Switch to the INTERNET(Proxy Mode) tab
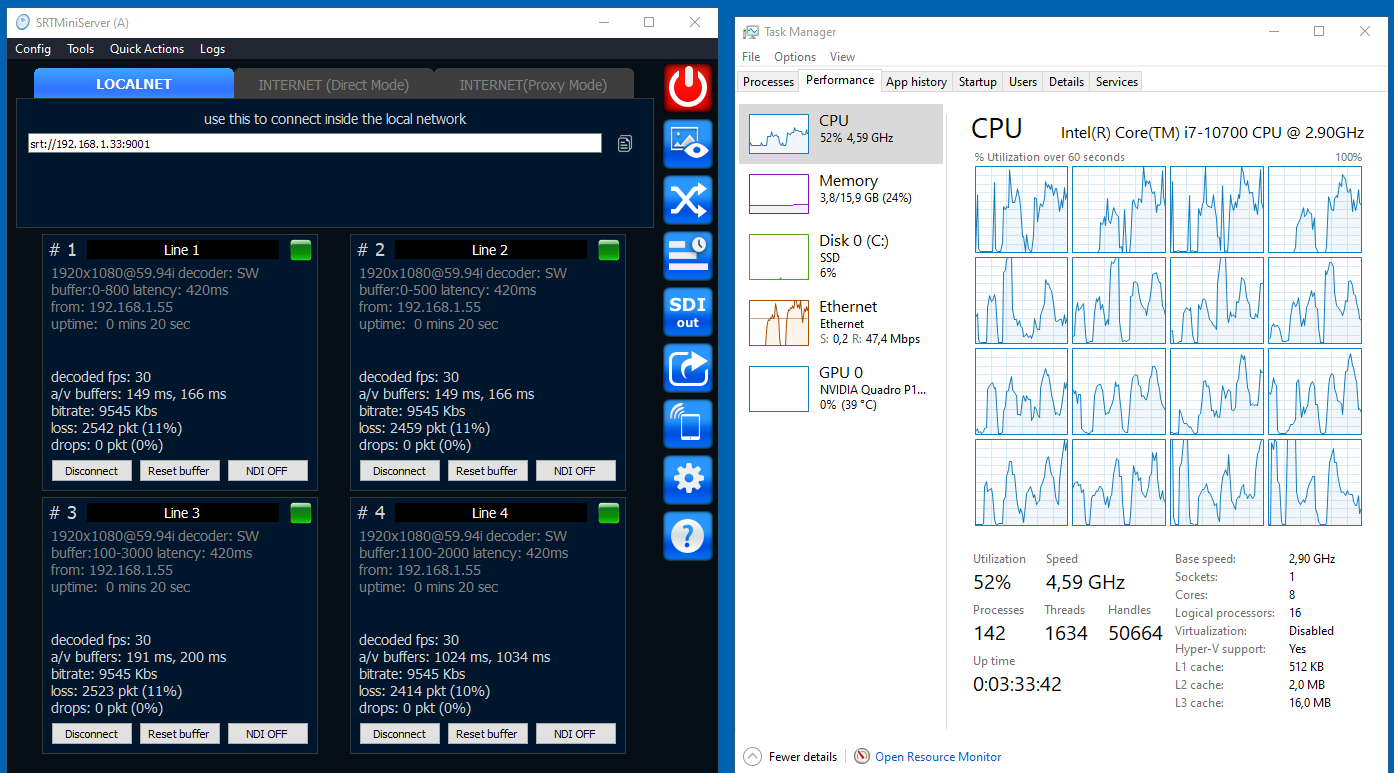The height and width of the screenshot is (773, 1394). click(x=534, y=84)
